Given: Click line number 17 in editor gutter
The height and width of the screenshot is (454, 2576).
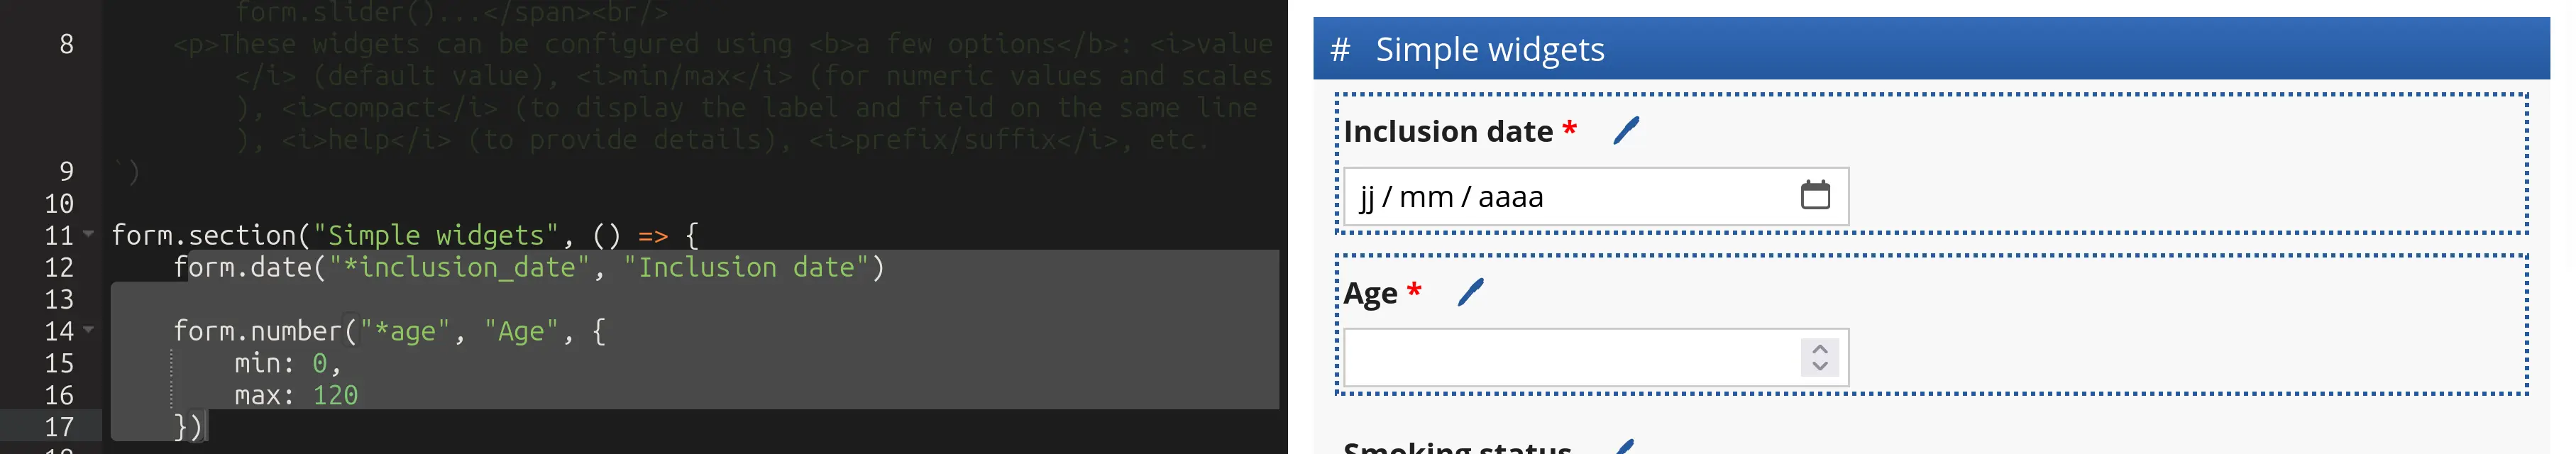Looking at the screenshot, I should pos(59,427).
